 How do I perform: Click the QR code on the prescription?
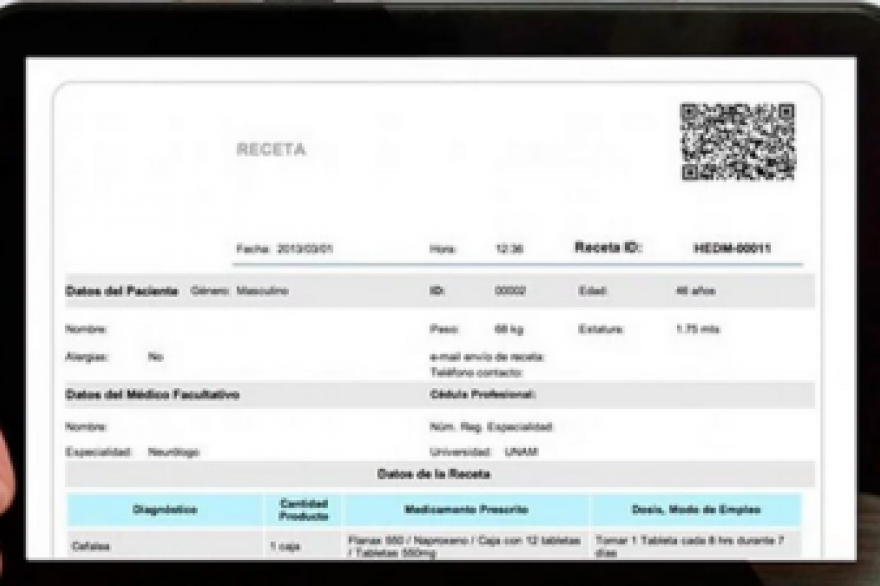[738, 142]
